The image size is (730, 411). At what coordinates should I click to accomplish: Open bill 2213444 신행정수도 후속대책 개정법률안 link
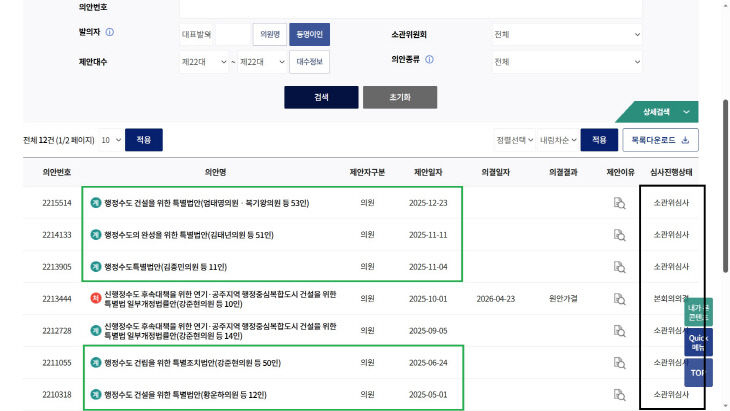pyautogui.click(x=220, y=299)
